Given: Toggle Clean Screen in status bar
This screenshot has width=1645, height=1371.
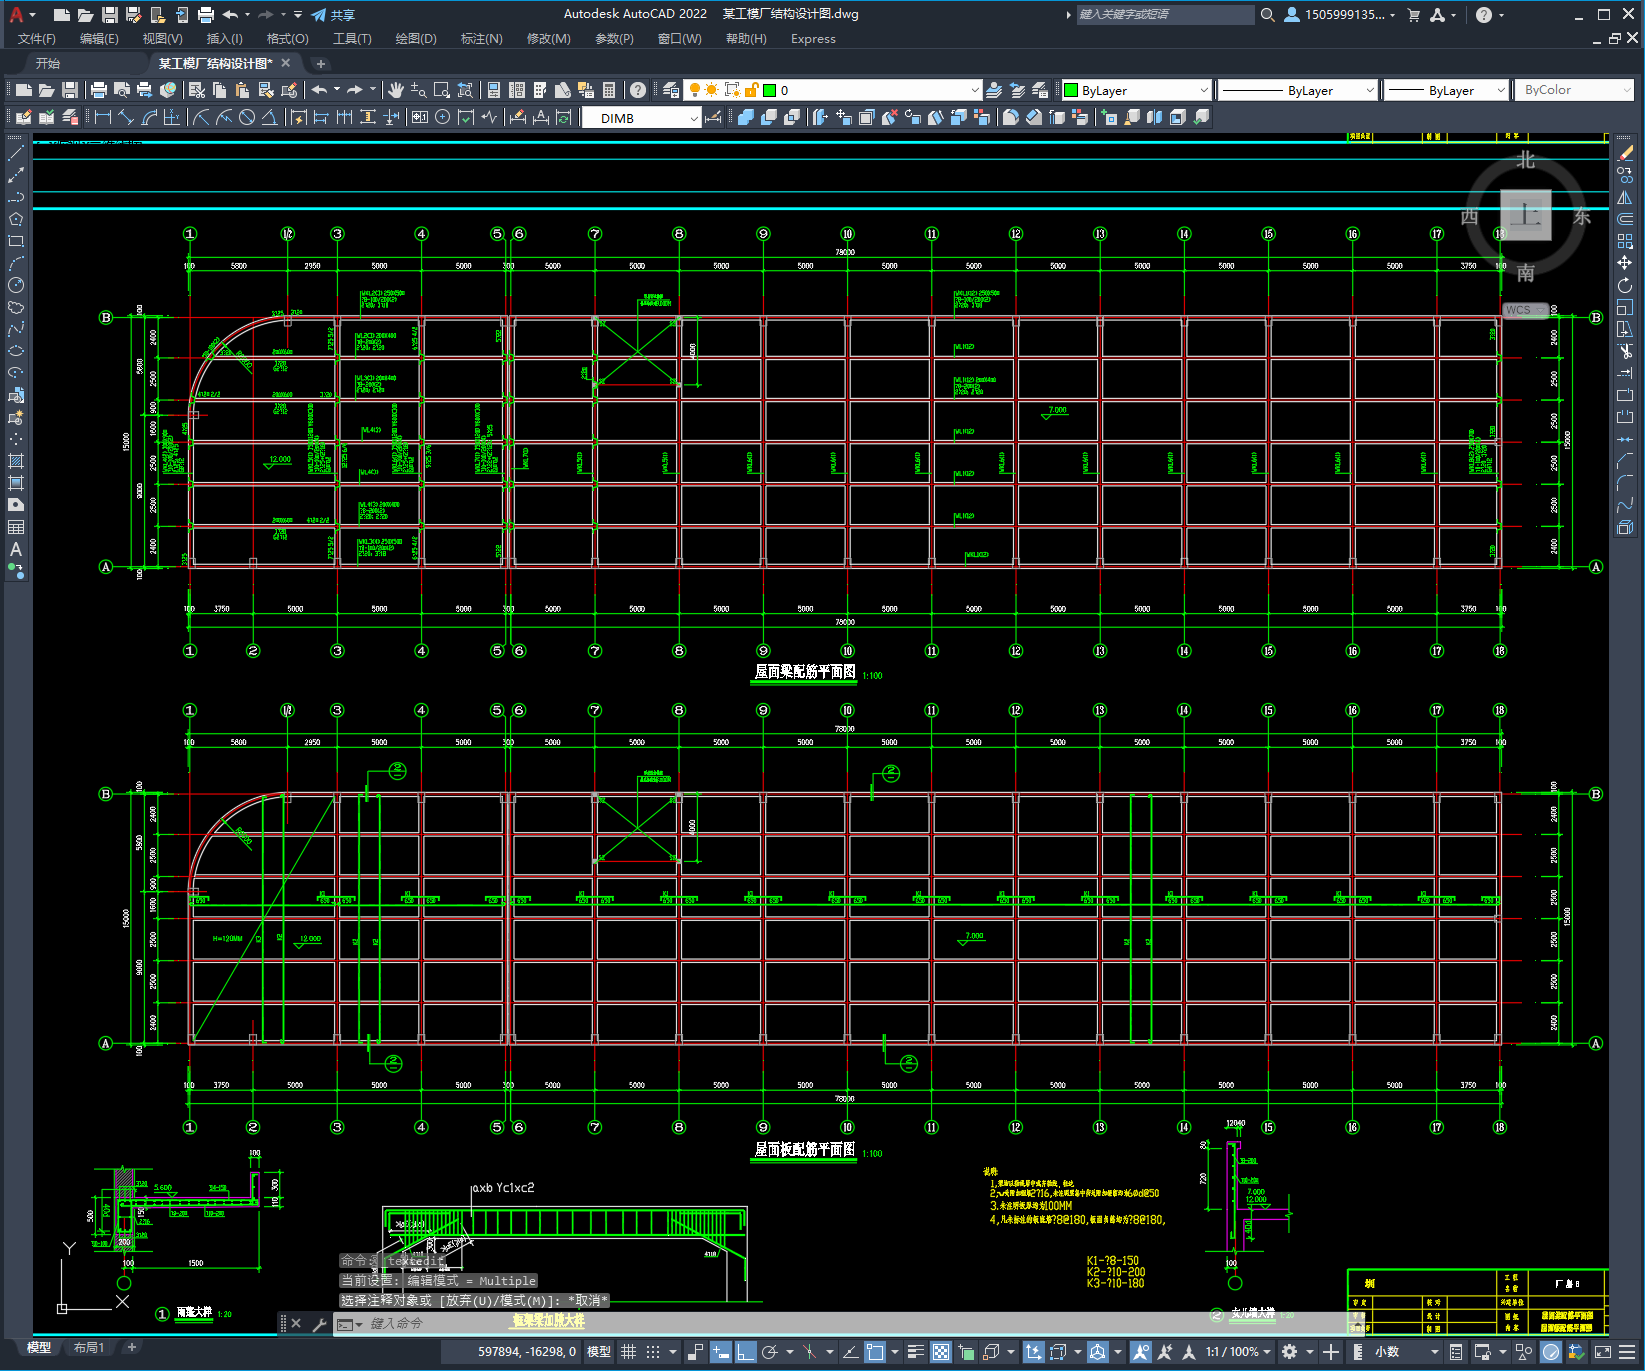Looking at the screenshot, I should [1604, 1352].
